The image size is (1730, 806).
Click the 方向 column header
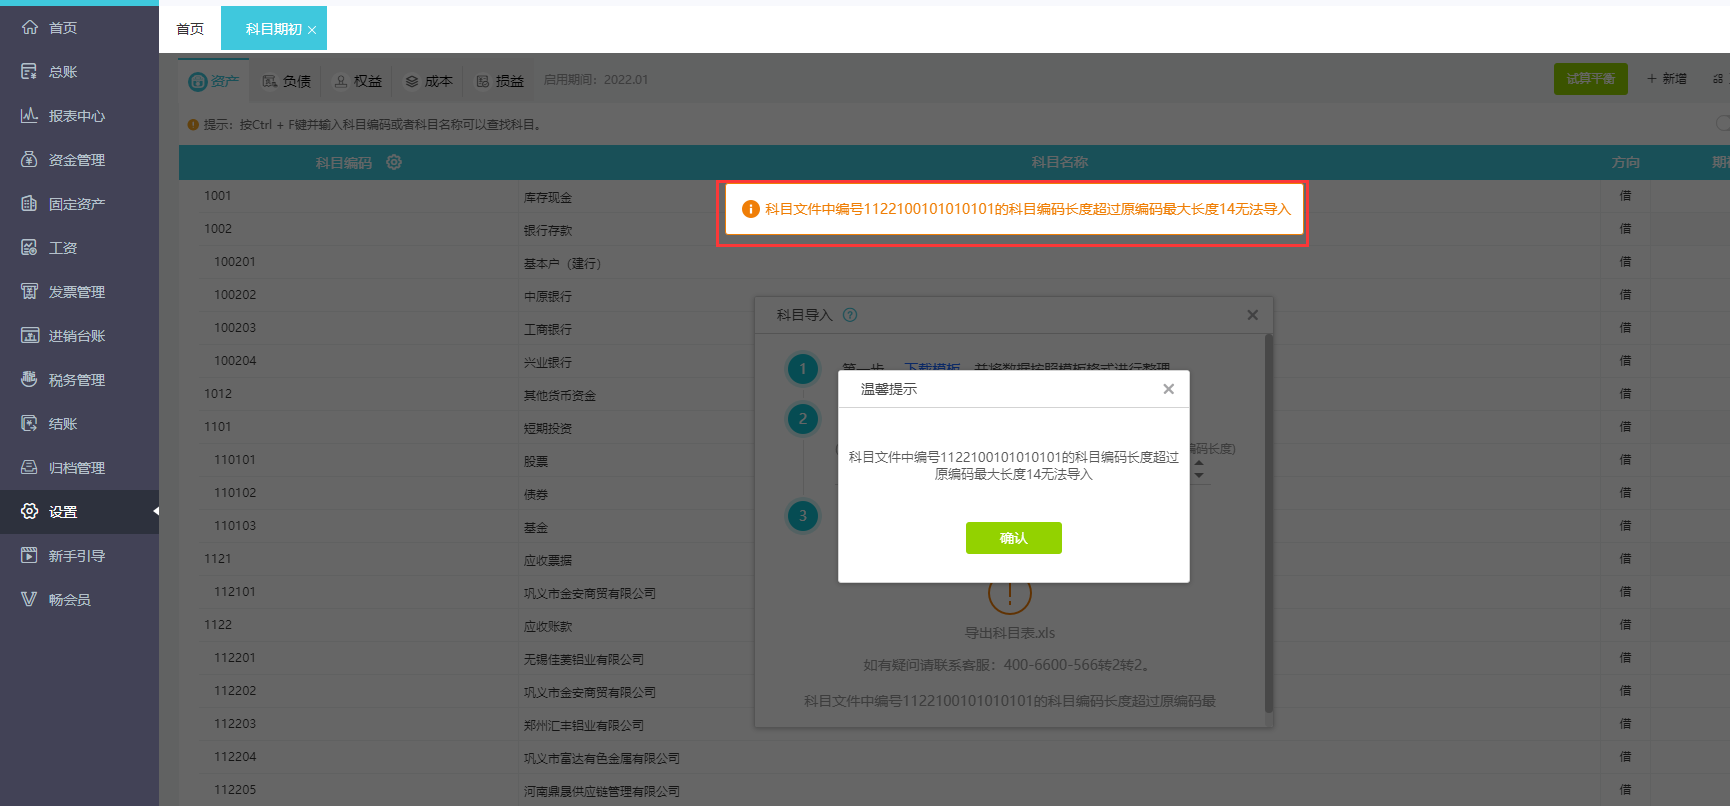(x=1626, y=162)
